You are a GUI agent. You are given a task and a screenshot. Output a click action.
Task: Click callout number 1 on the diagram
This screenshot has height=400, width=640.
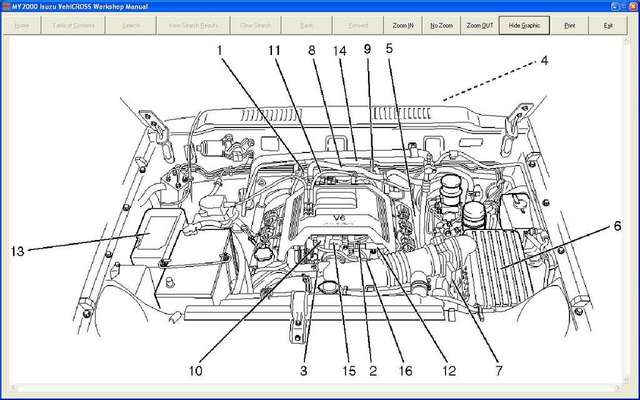tap(220, 51)
